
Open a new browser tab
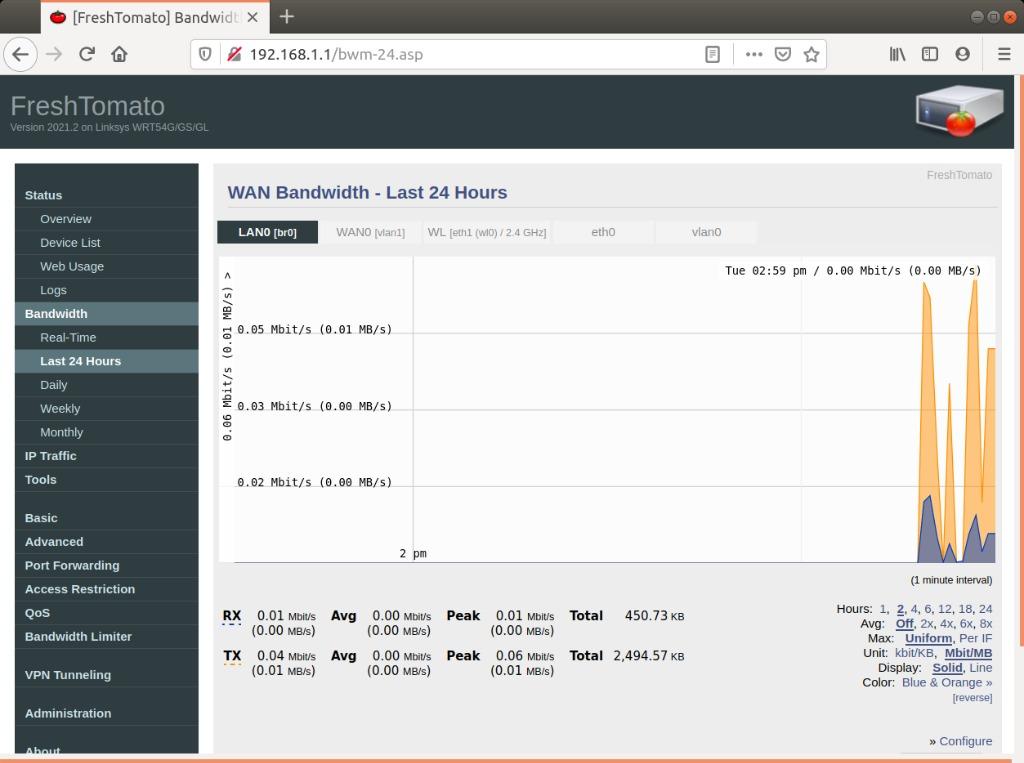click(x=287, y=16)
